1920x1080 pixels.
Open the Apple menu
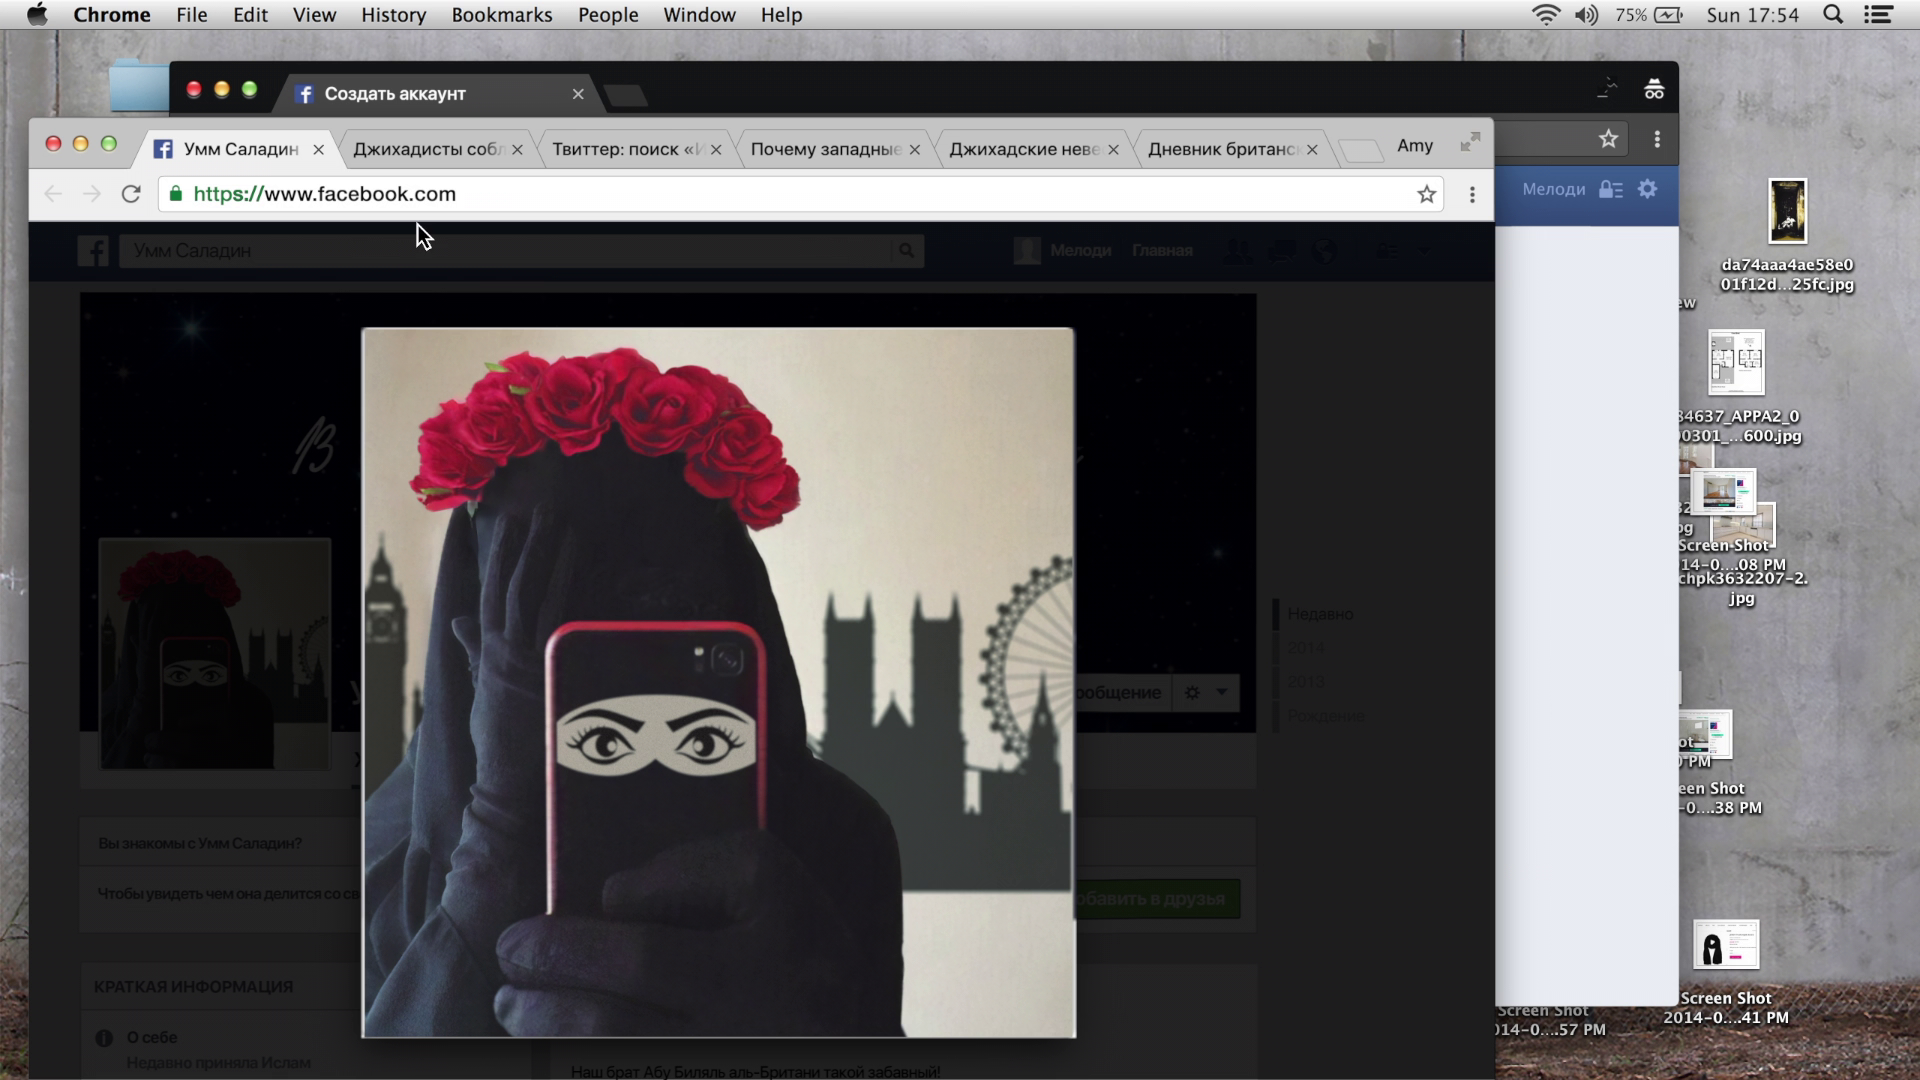[37, 15]
